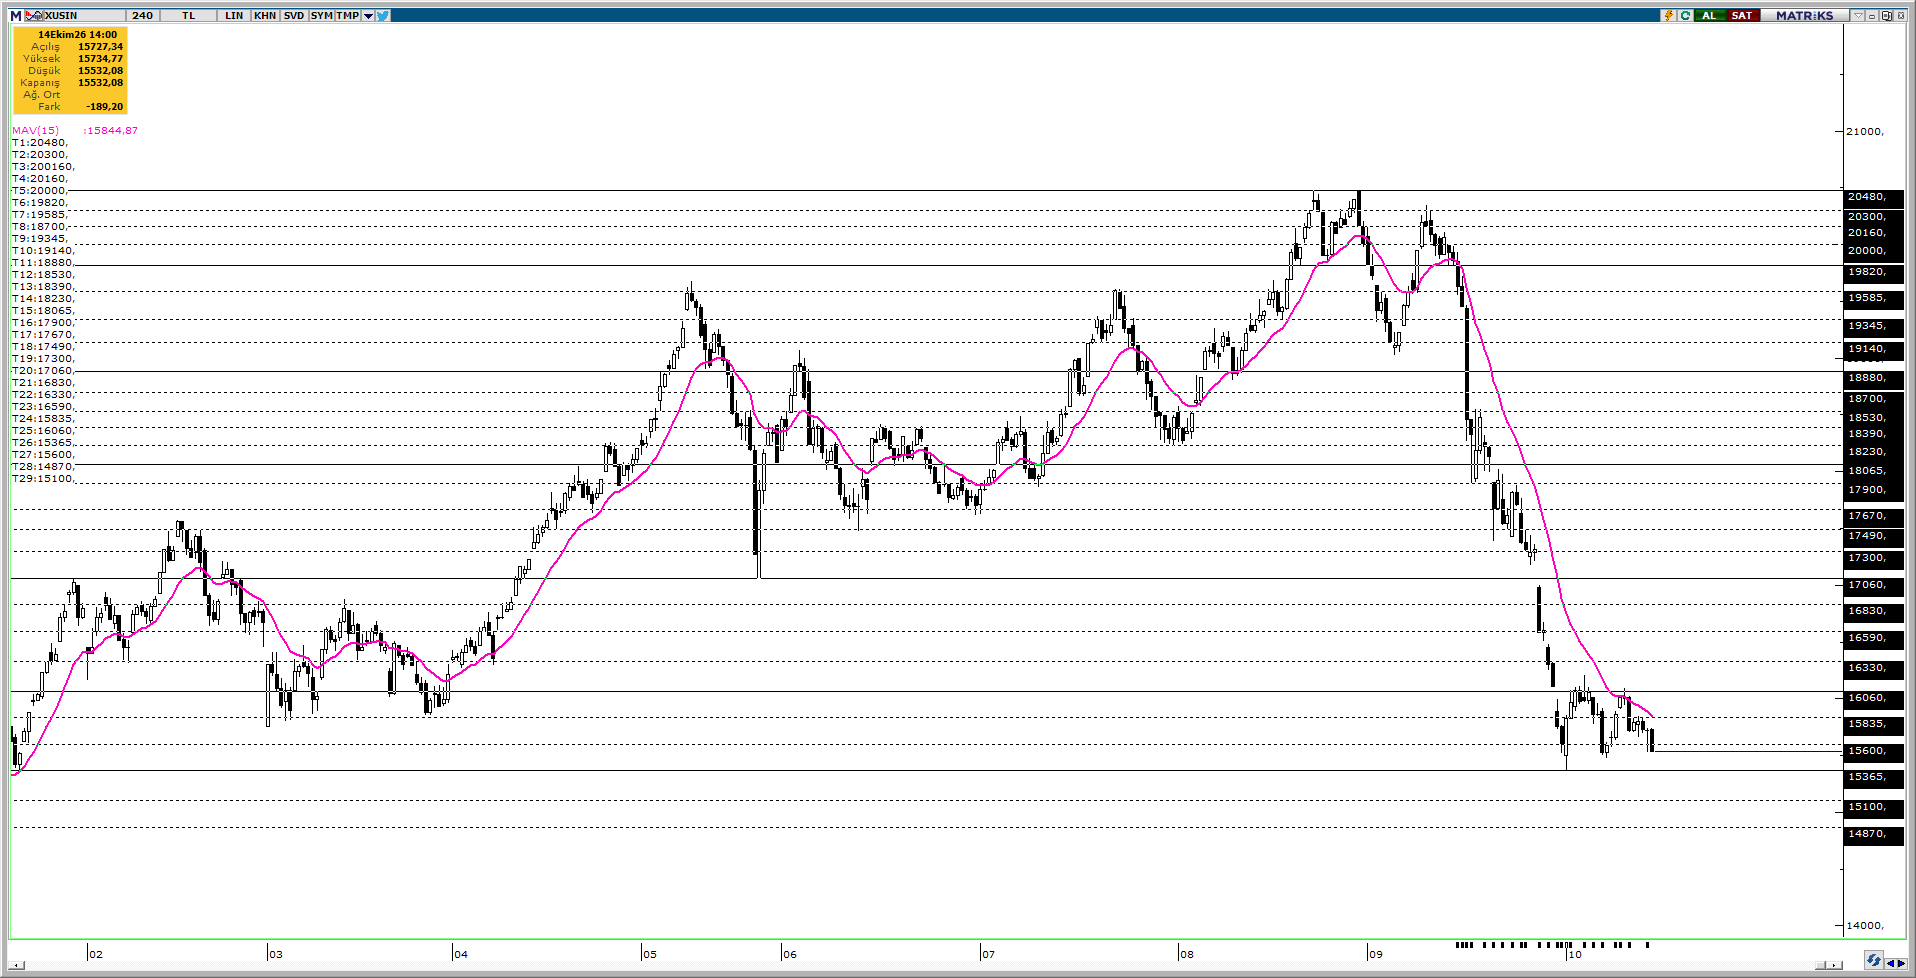1916x978 pixels.
Task: Click the Matriks M logo icon
Action: click(16, 16)
